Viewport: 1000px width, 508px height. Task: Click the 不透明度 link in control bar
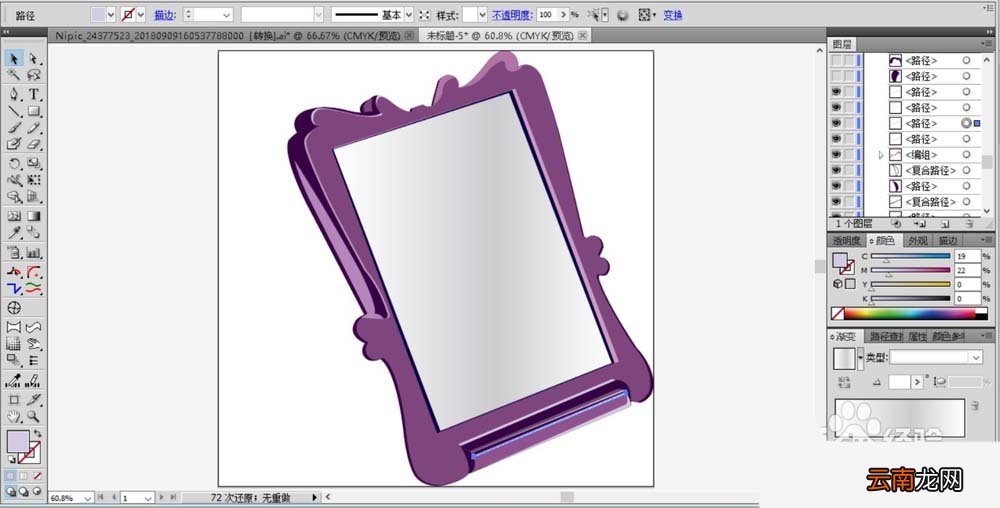[x=511, y=15]
